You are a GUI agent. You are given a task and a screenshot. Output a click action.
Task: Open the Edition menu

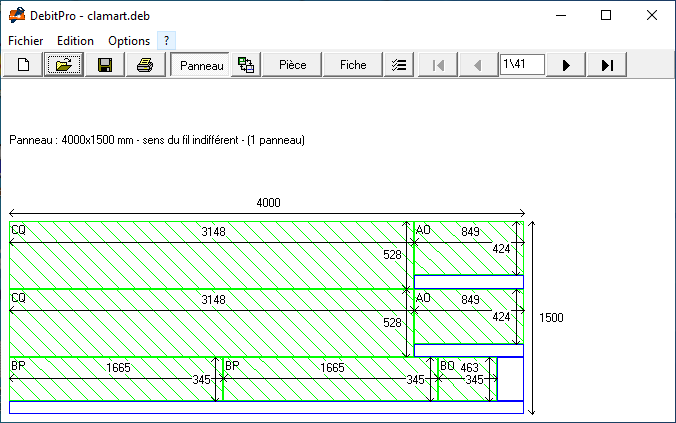click(x=75, y=41)
